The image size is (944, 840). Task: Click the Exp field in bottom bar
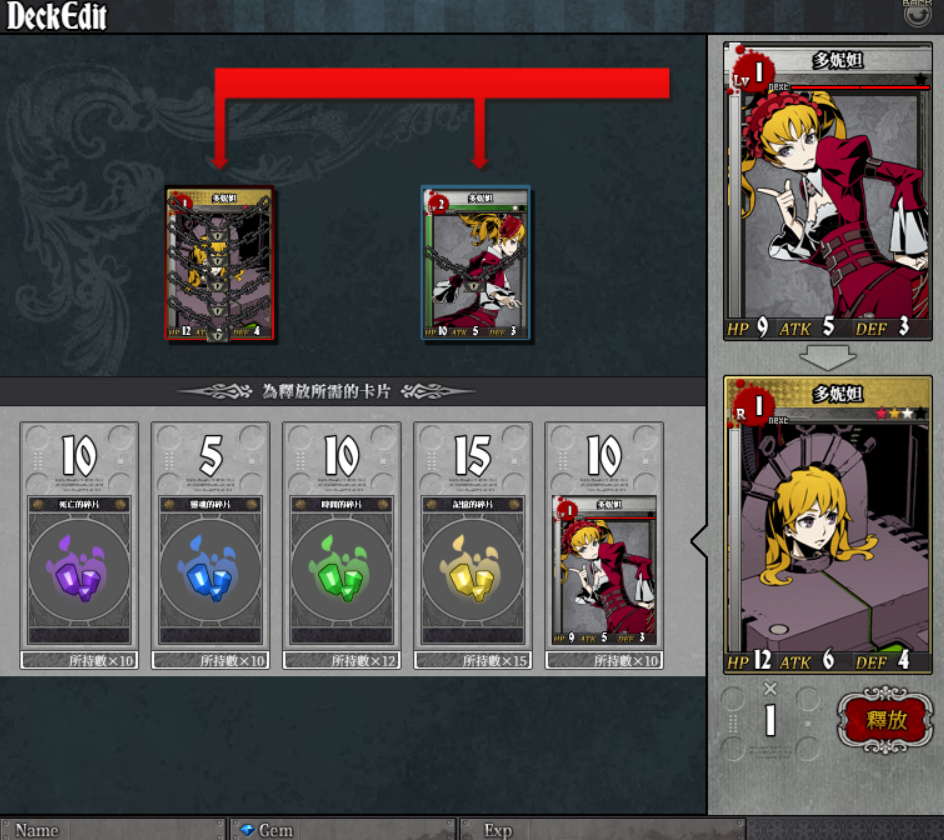pos(602,830)
